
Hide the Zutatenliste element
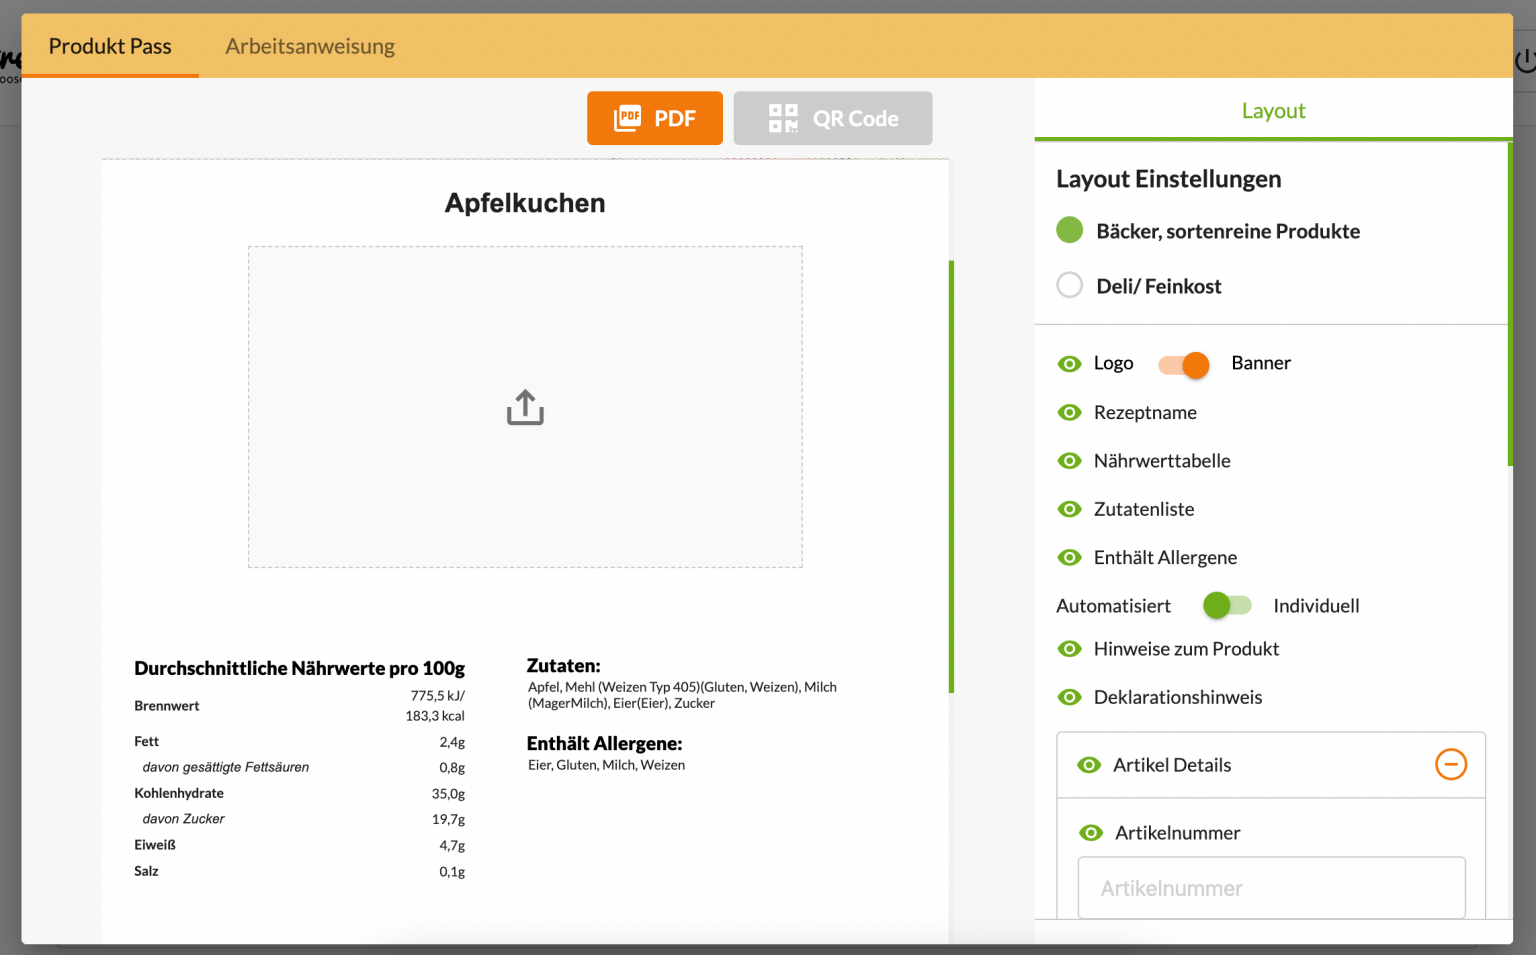pos(1069,508)
